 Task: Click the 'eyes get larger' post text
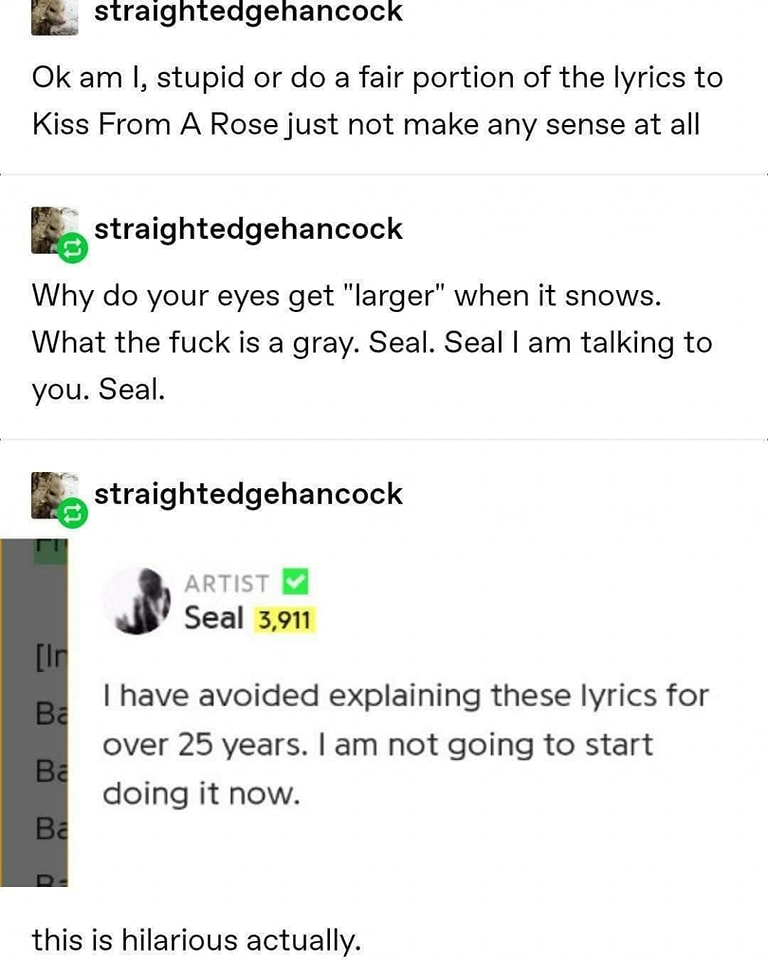pyautogui.click(x=372, y=342)
